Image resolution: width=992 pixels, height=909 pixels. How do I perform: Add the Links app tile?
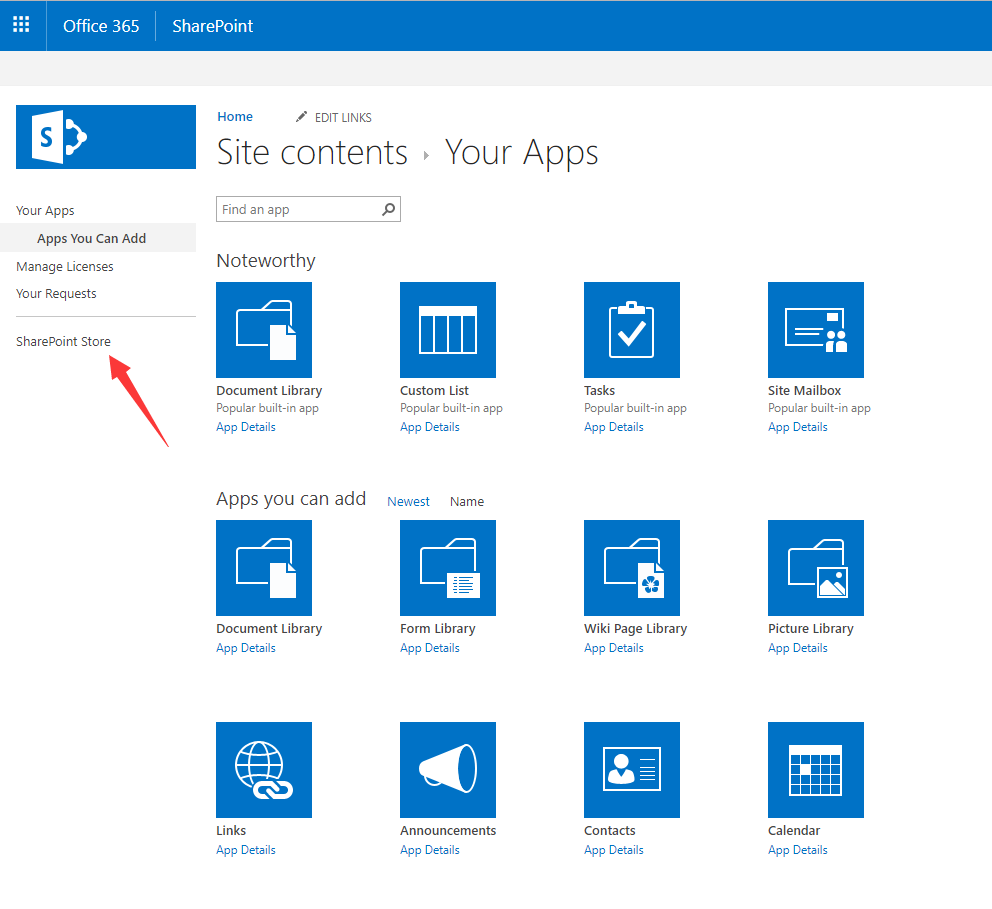click(x=264, y=769)
